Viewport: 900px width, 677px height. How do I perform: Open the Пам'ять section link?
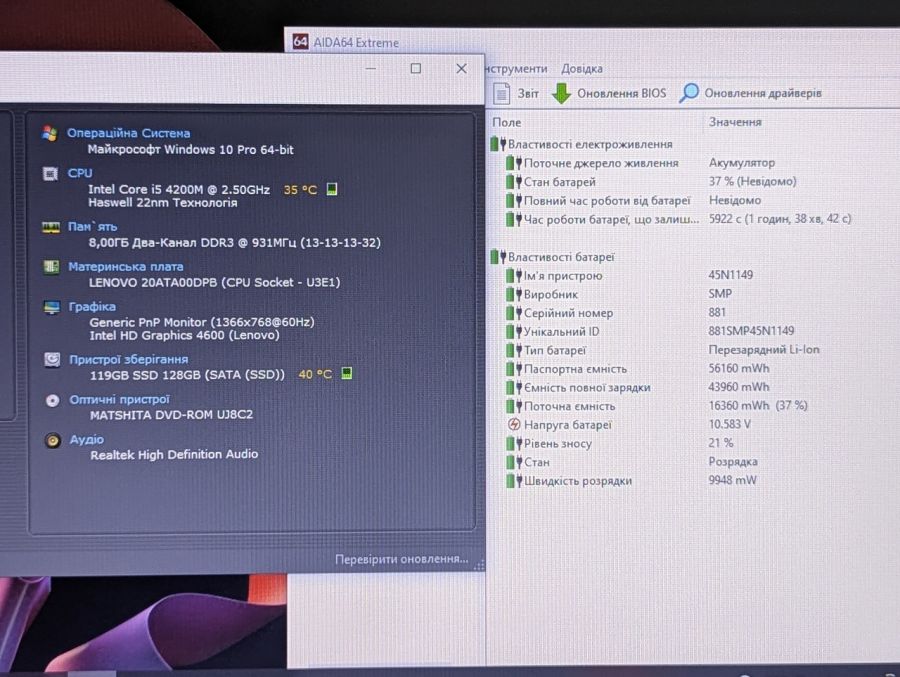click(92, 226)
